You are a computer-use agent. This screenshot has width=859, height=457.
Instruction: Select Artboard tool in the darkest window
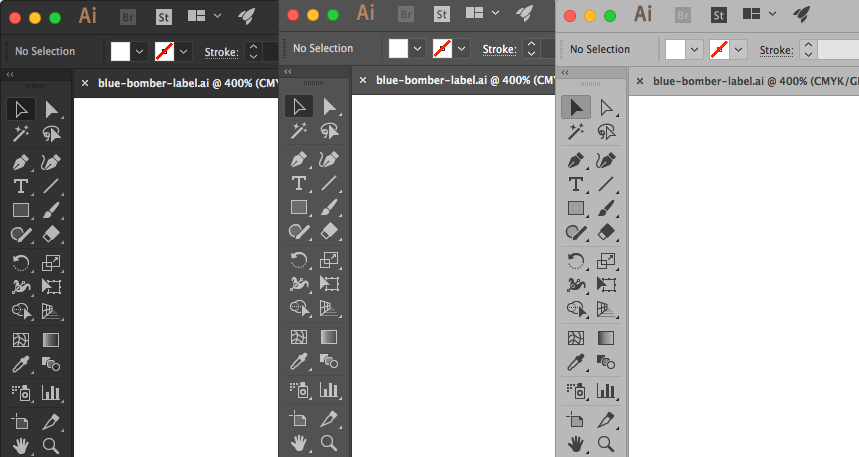pos(20,422)
